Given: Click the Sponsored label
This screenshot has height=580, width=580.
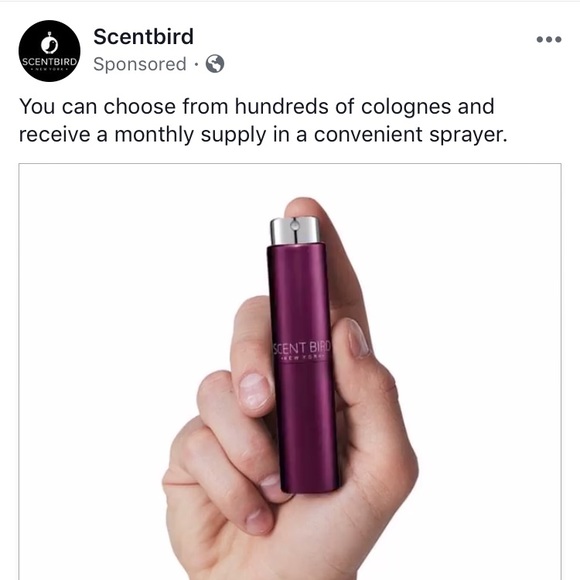Looking at the screenshot, I should [140, 64].
